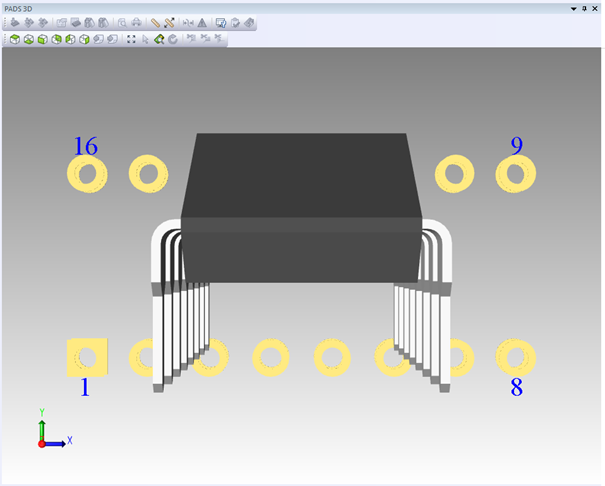Click the round pad labeled 8
The height and width of the screenshot is (486, 605).
pos(516,358)
